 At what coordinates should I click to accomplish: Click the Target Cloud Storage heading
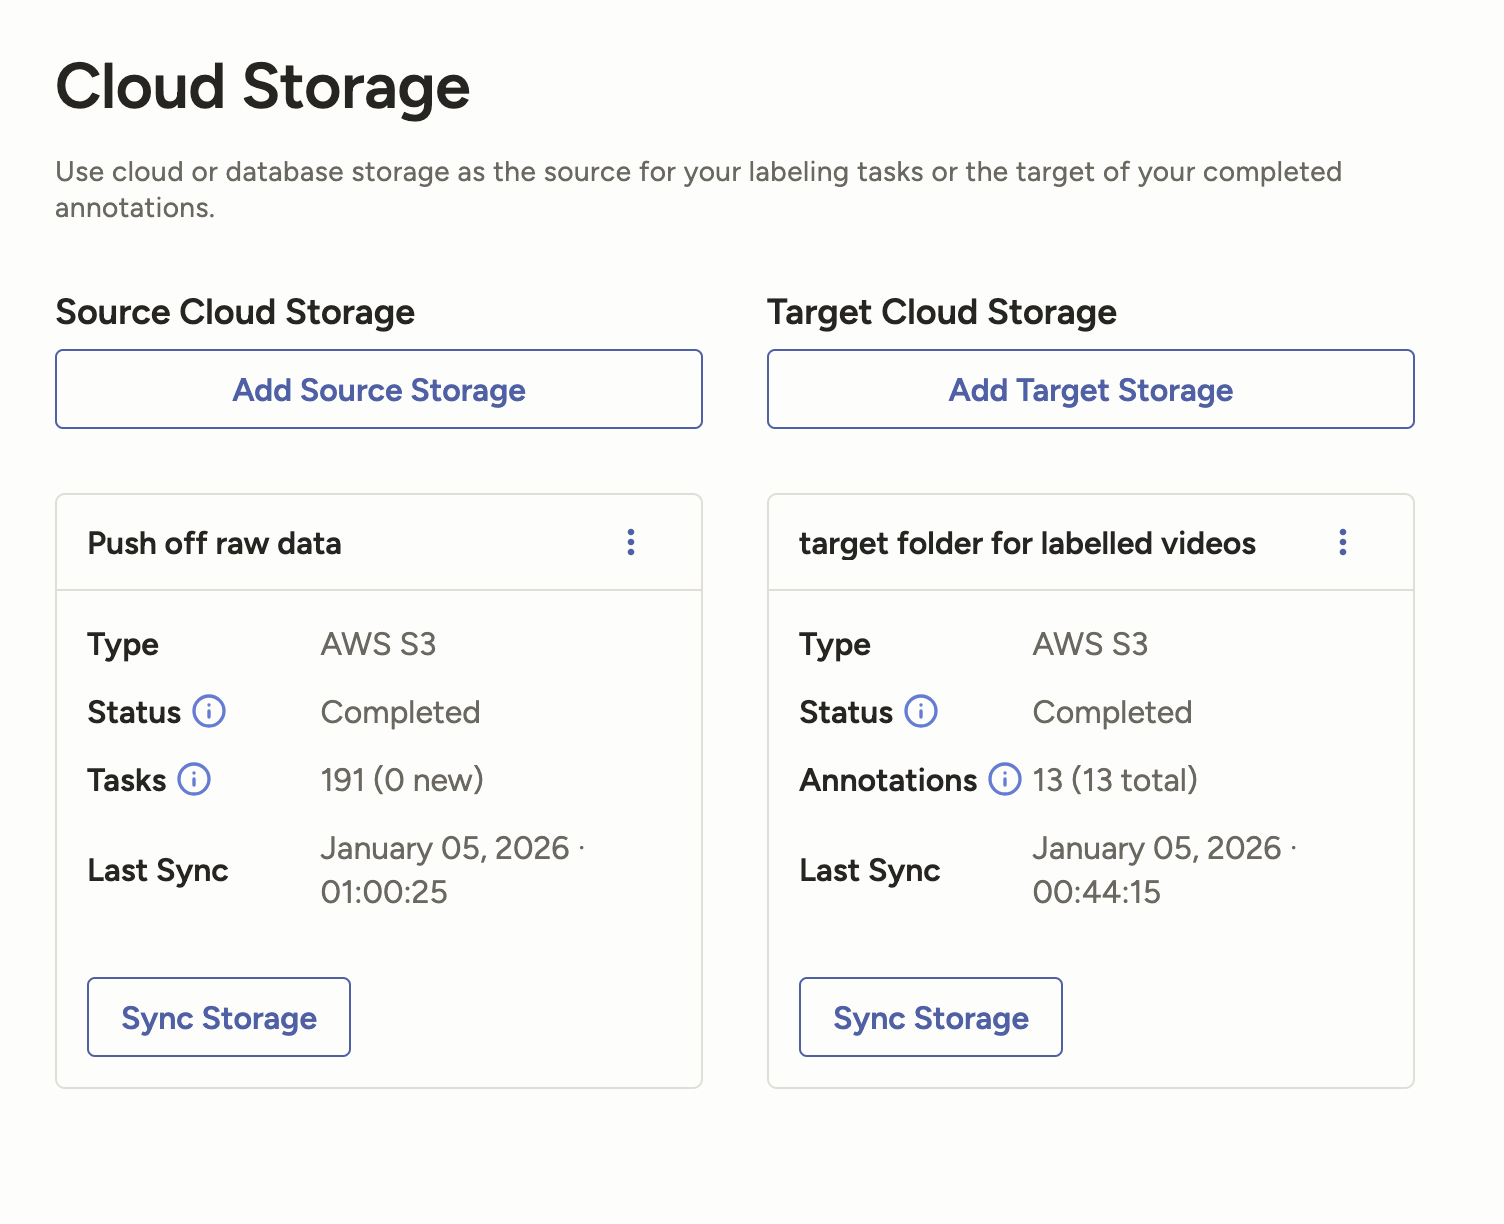point(942,312)
